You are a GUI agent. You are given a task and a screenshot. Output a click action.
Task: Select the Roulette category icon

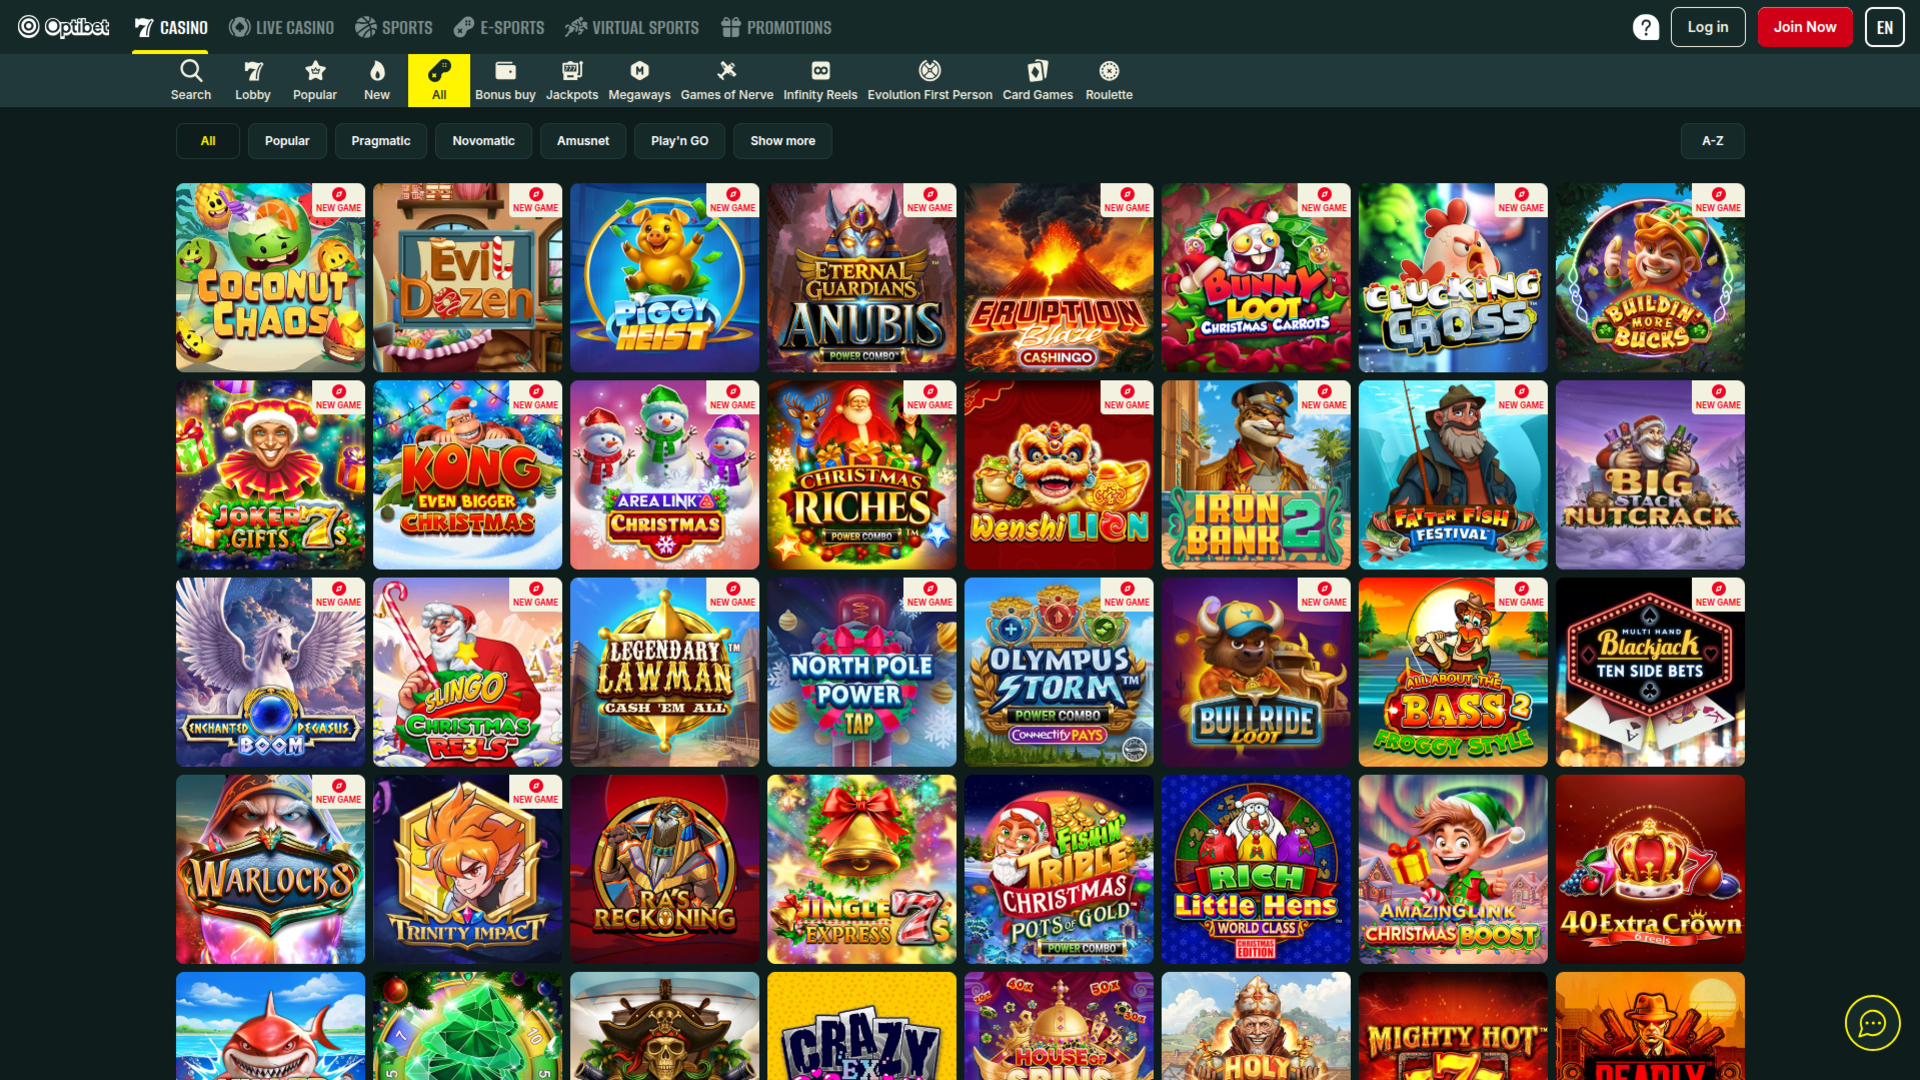click(1108, 80)
